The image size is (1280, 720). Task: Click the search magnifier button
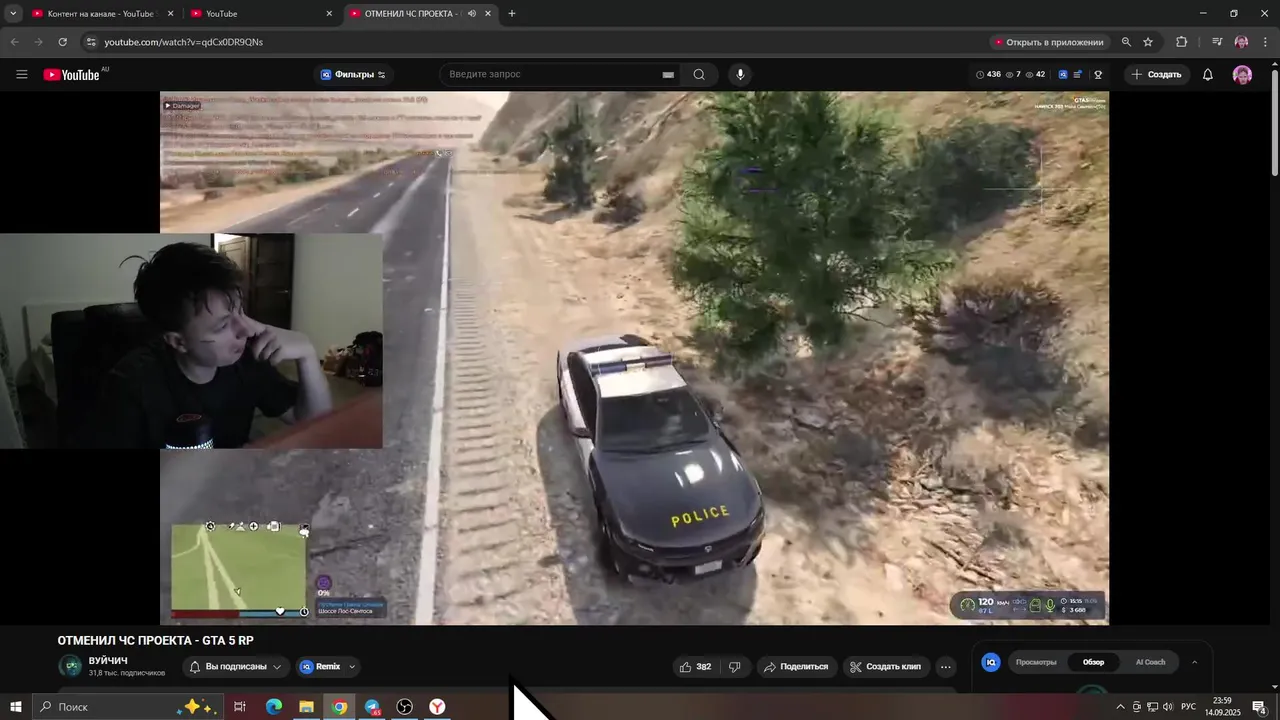pyautogui.click(x=699, y=74)
